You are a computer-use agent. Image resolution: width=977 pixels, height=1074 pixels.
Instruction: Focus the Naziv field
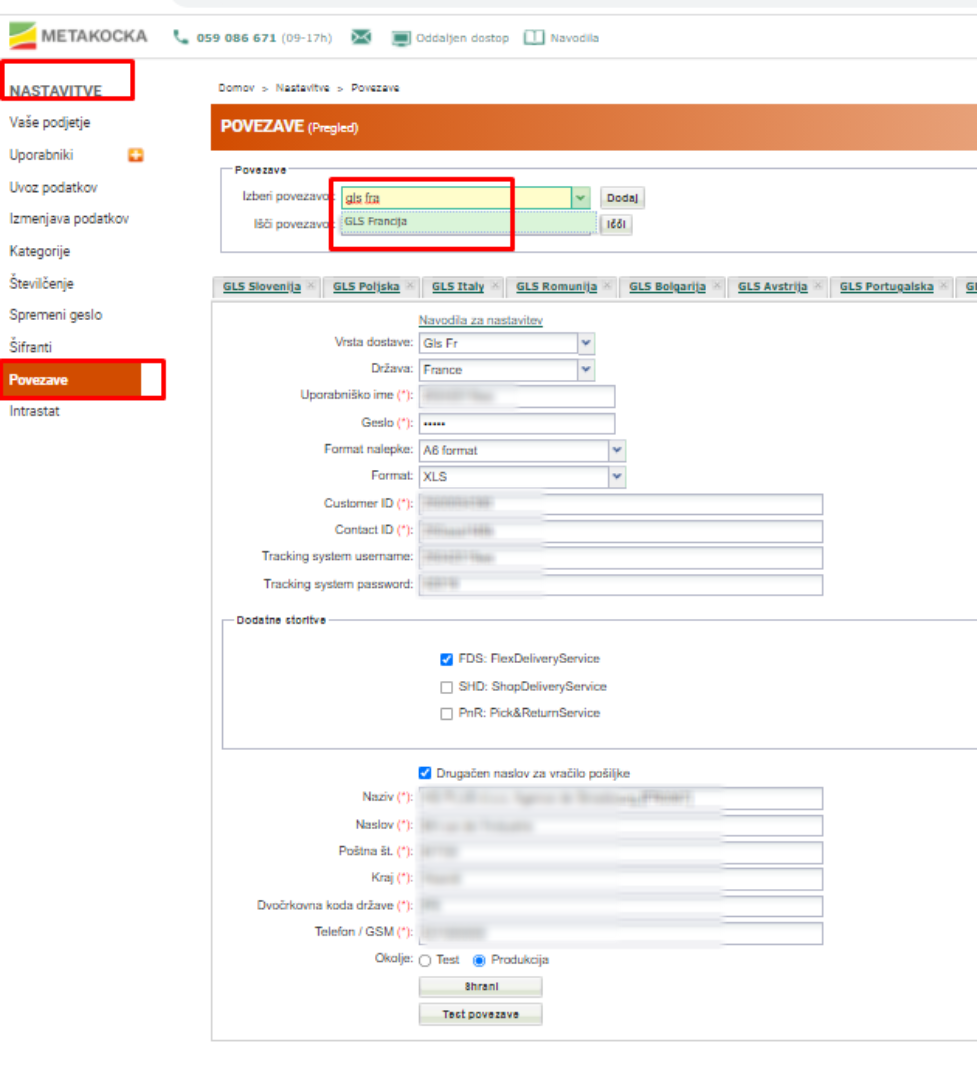point(621,798)
